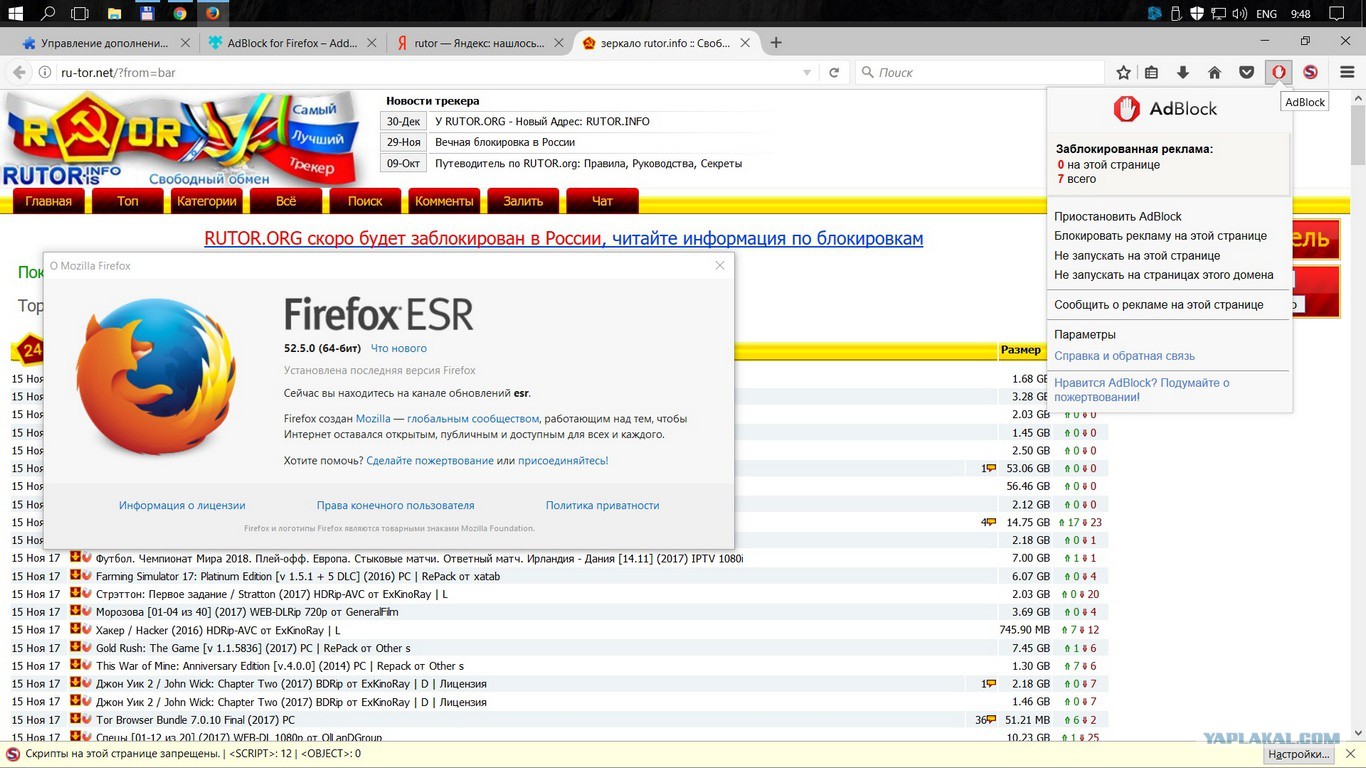Show bookmarks list icon
1366x768 pixels.
[x=1152, y=72]
